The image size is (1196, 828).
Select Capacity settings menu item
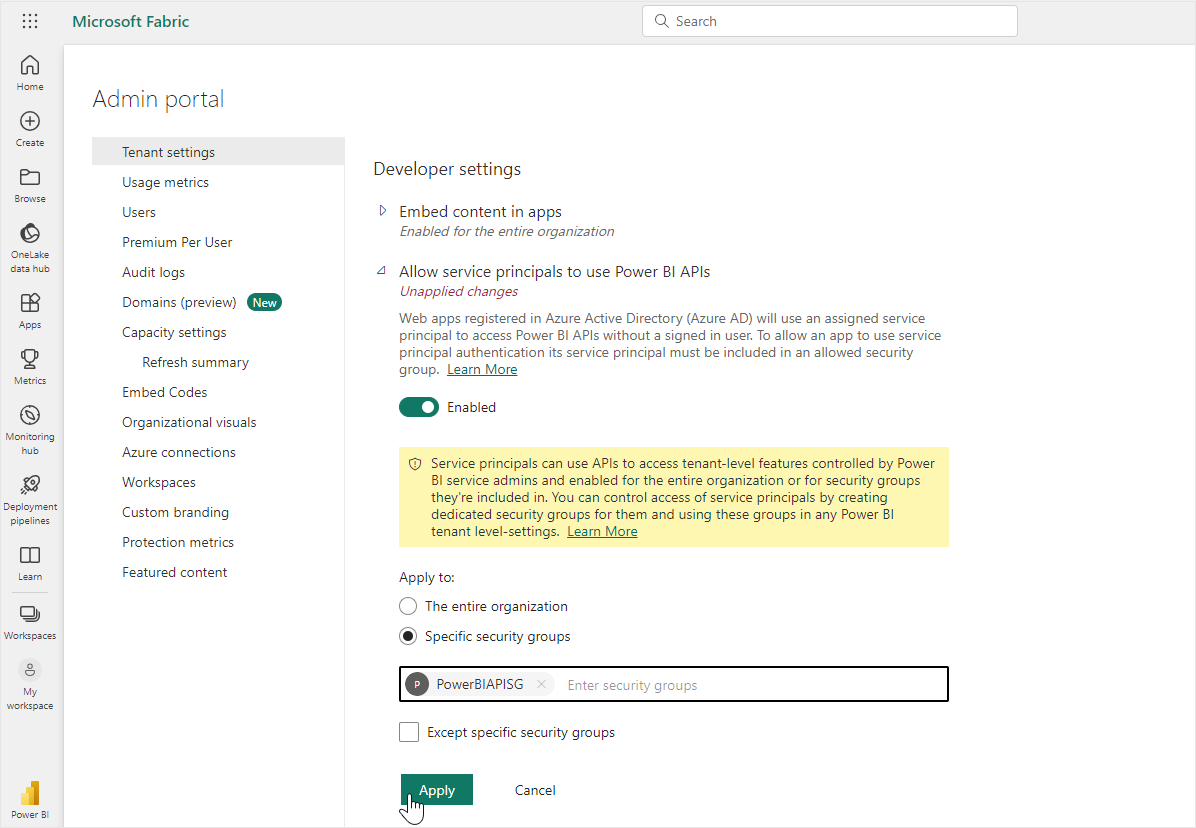click(x=174, y=332)
